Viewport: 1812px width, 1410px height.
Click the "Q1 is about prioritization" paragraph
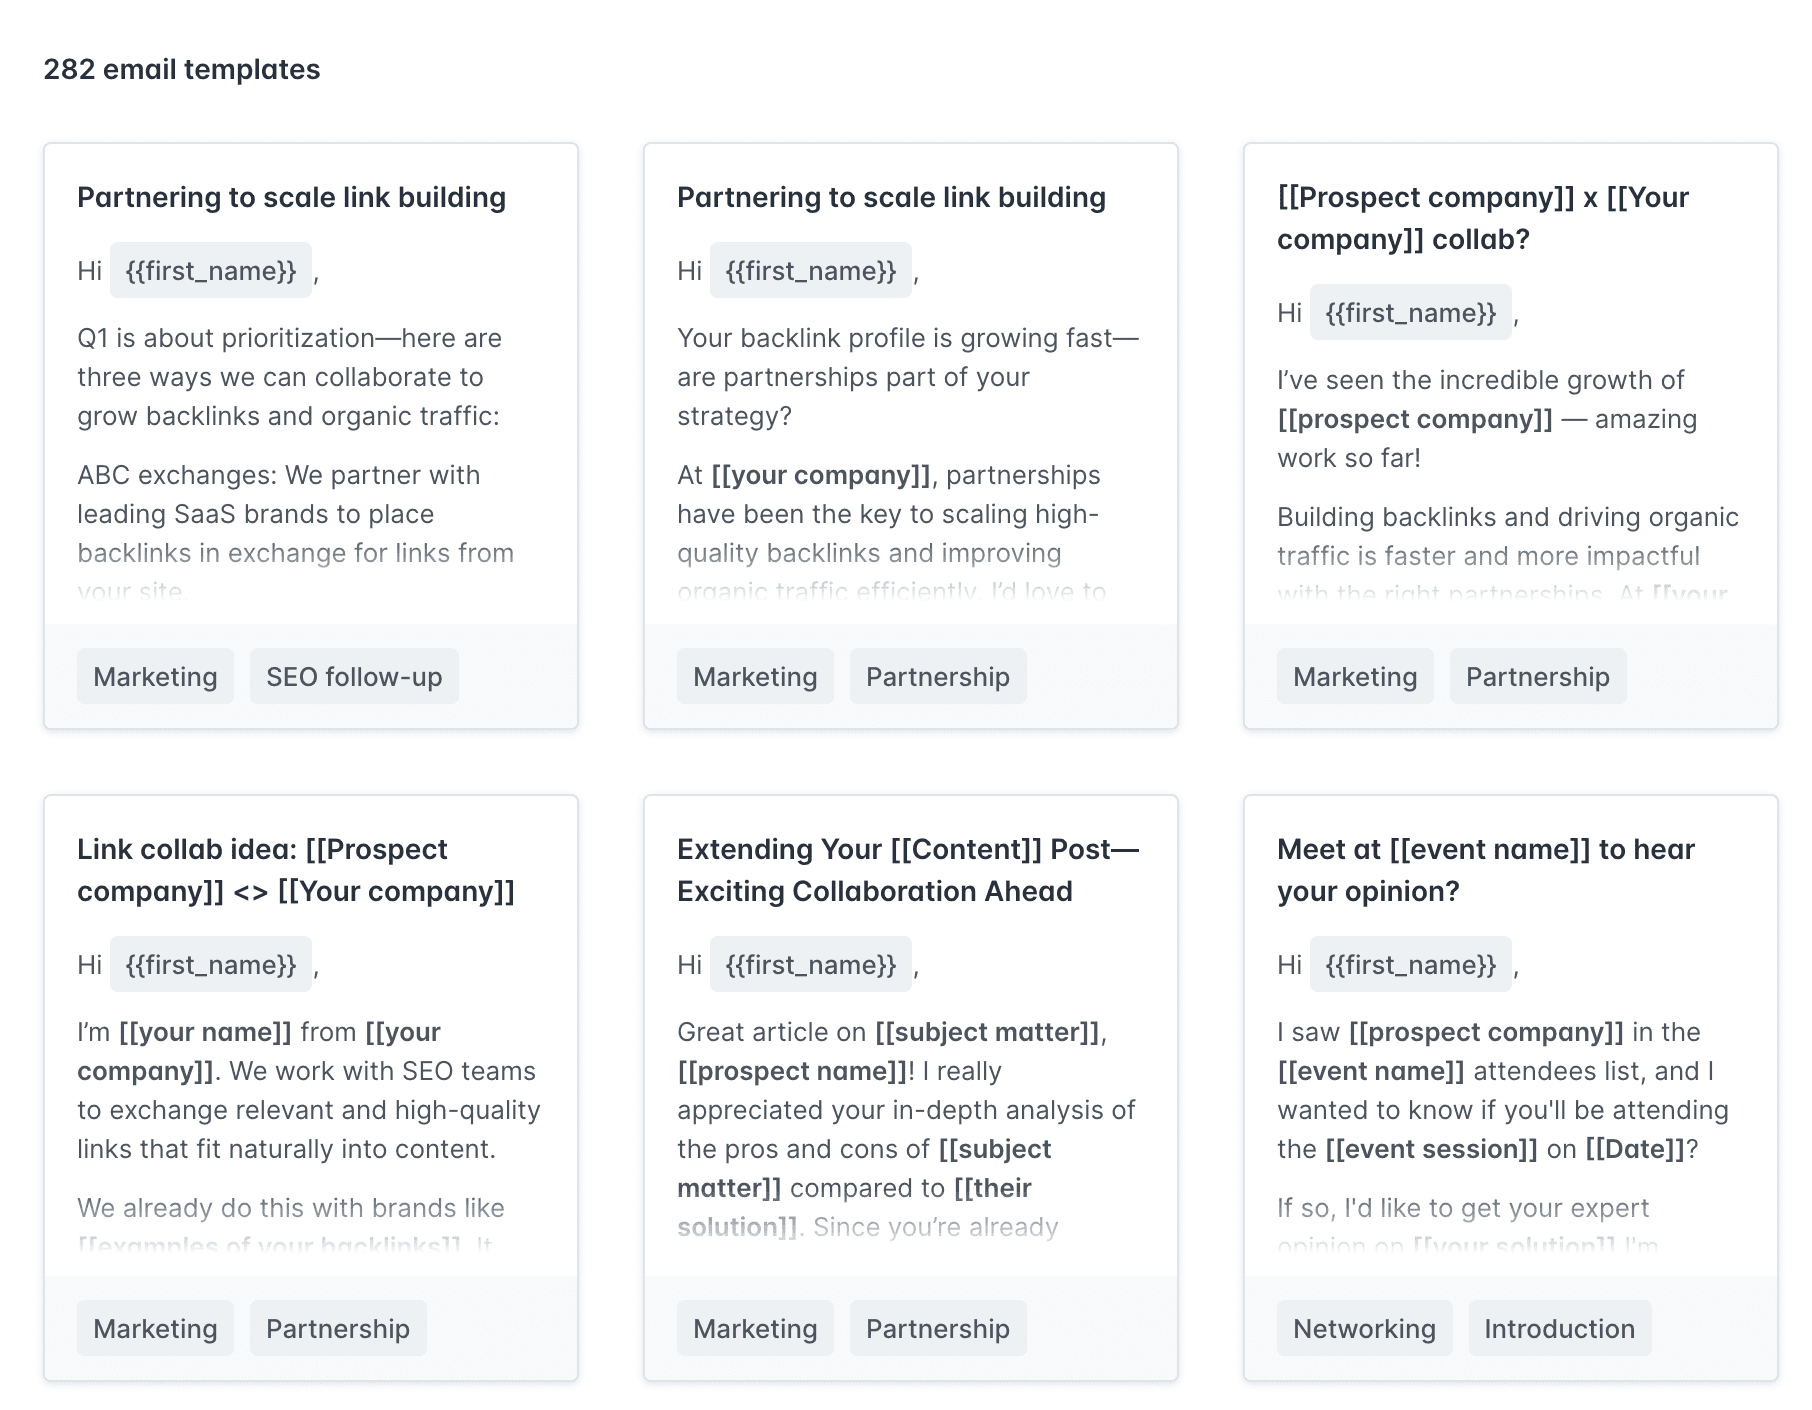(x=290, y=377)
